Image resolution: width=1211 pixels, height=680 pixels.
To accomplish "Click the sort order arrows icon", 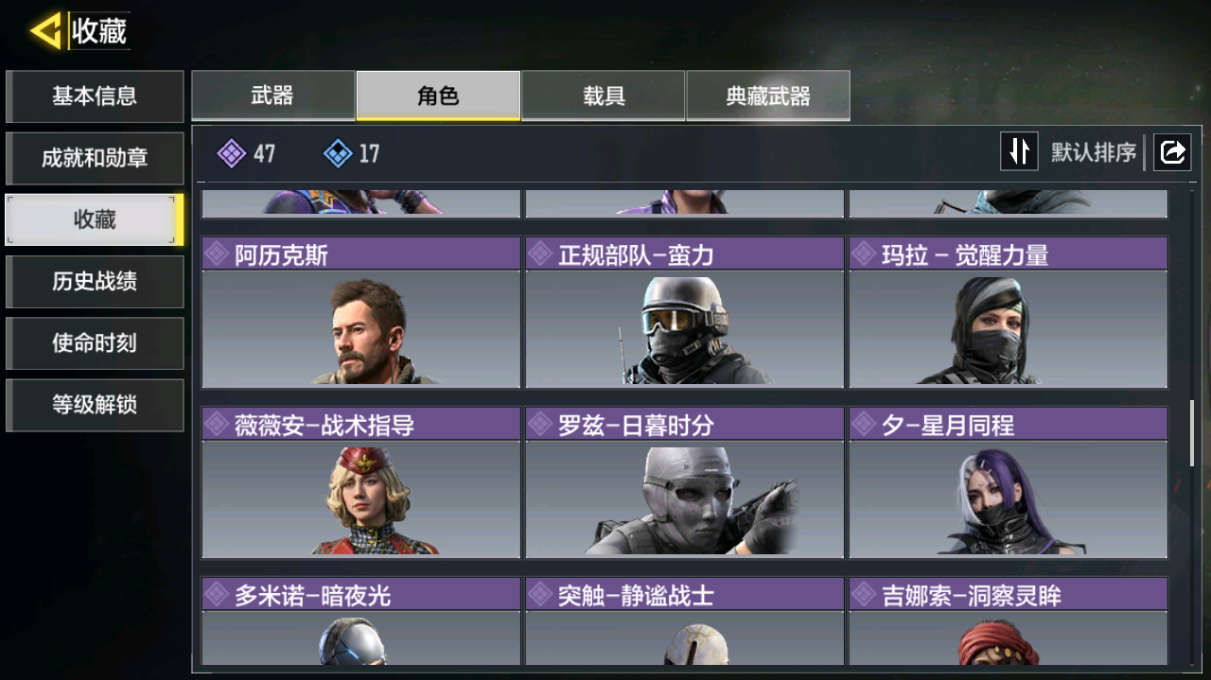I will coord(1019,152).
